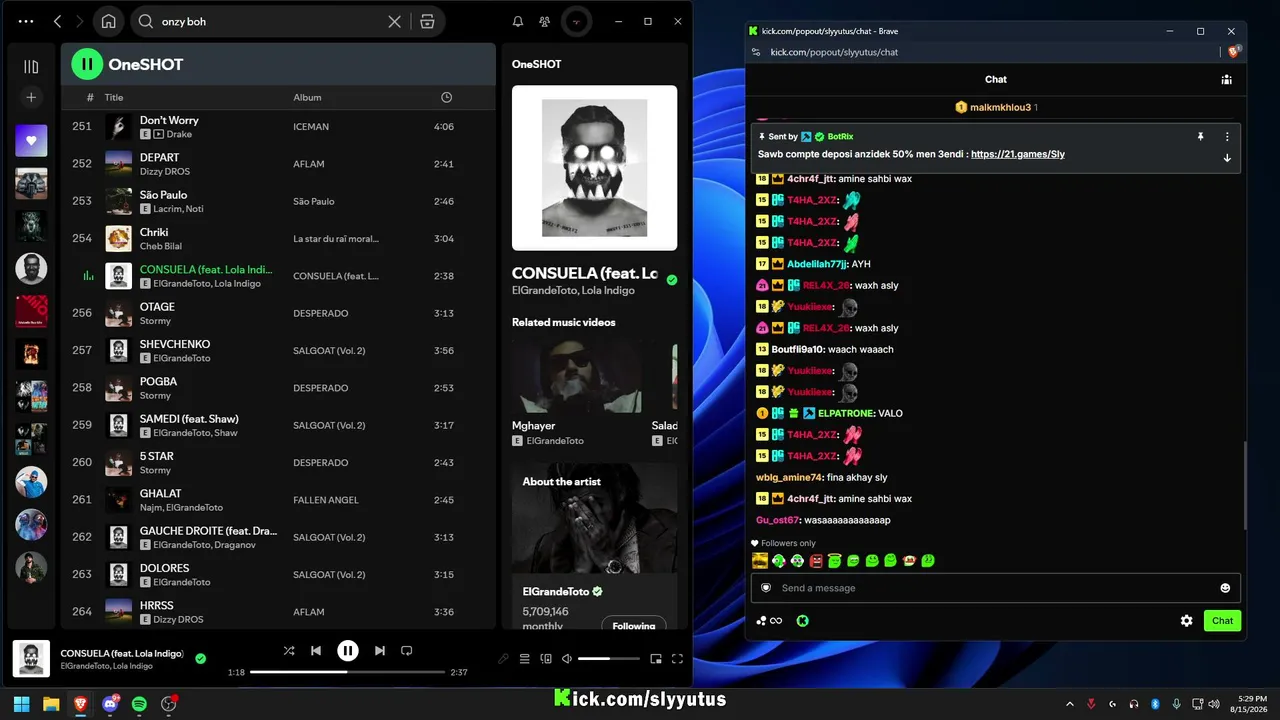Image resolution: width=1280 pixels, height=720 pixels.
Task: Open Discord from the taskbar
Action: click(110, 704)
